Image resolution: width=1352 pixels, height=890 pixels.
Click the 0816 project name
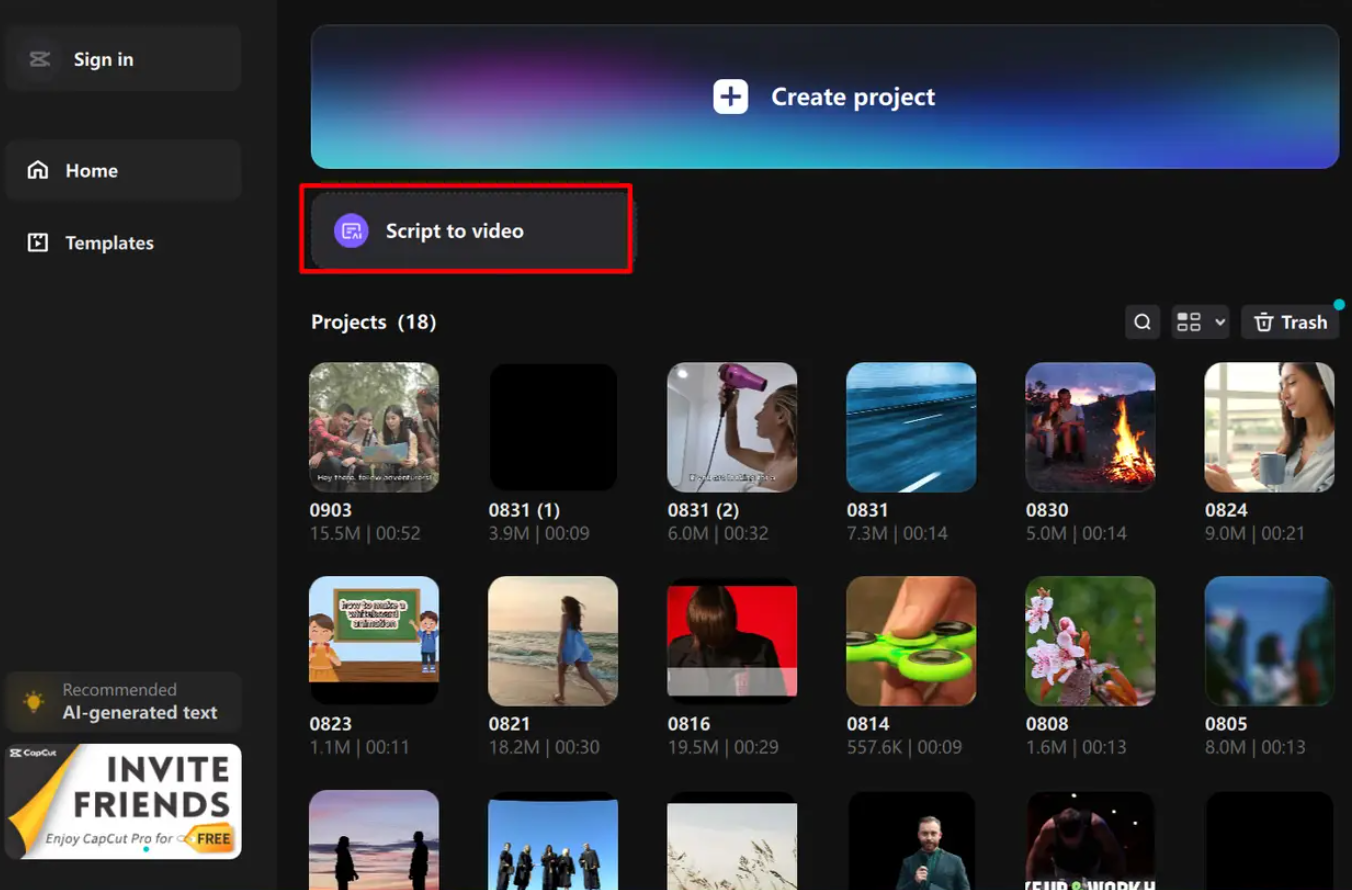point(688,724)
